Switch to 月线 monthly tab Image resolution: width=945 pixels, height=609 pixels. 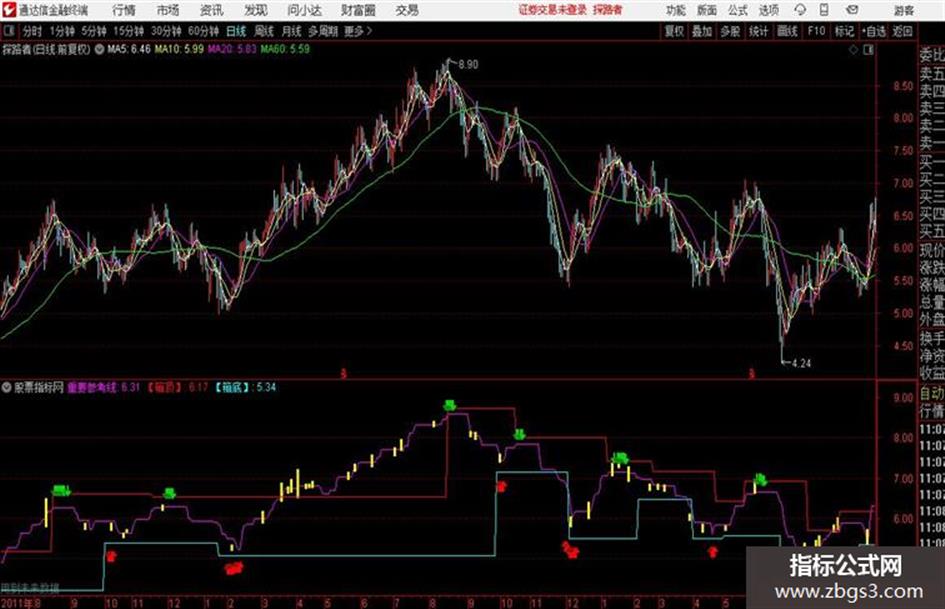pyautogui.click(x=291, y=31)
